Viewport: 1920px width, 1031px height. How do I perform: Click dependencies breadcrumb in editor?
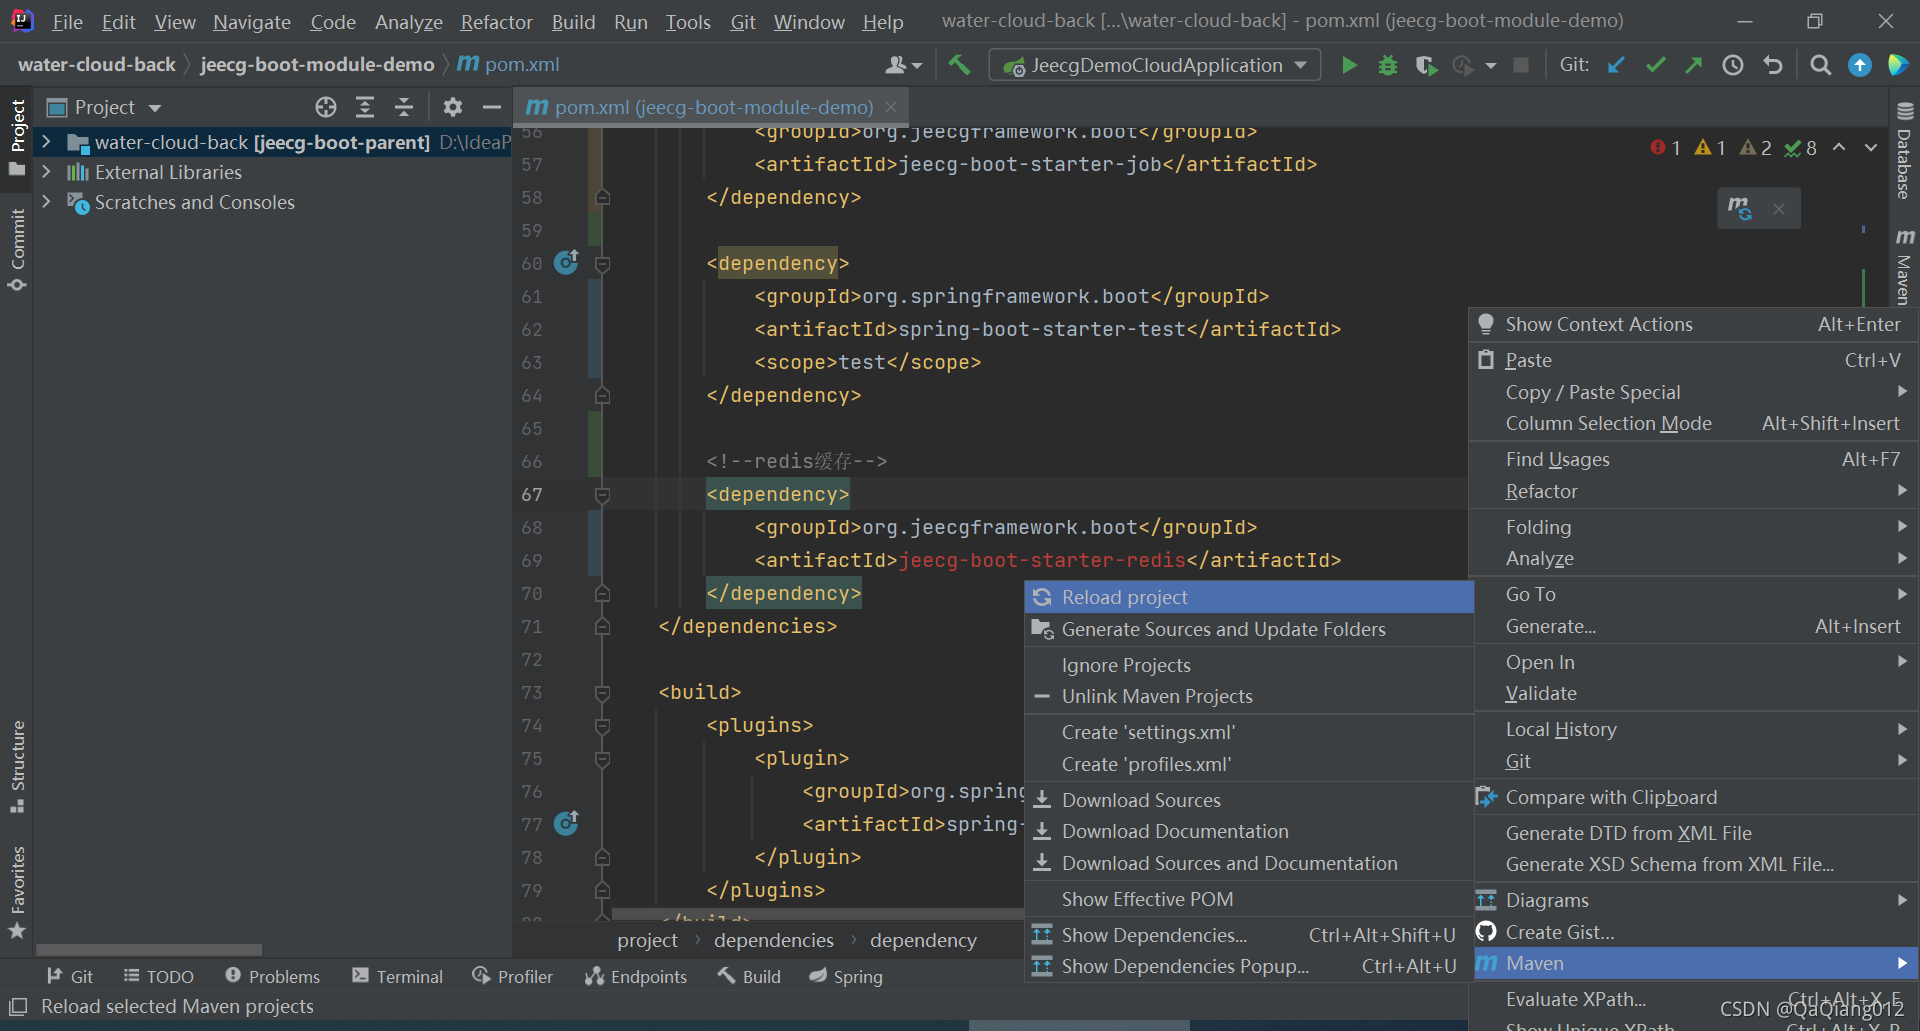[774, 940]
